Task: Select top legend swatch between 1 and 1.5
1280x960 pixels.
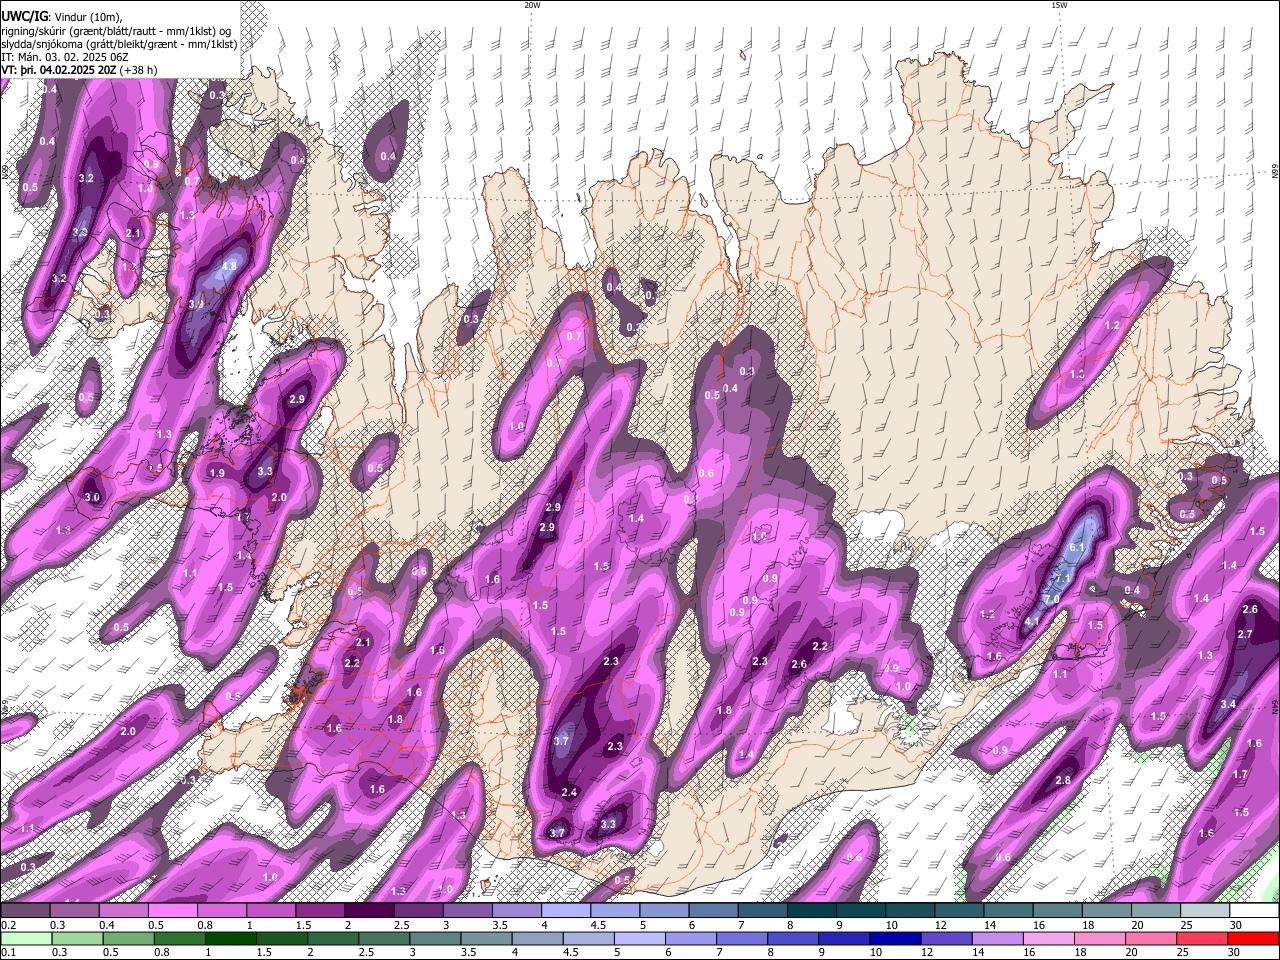Action: pos(272,911)
